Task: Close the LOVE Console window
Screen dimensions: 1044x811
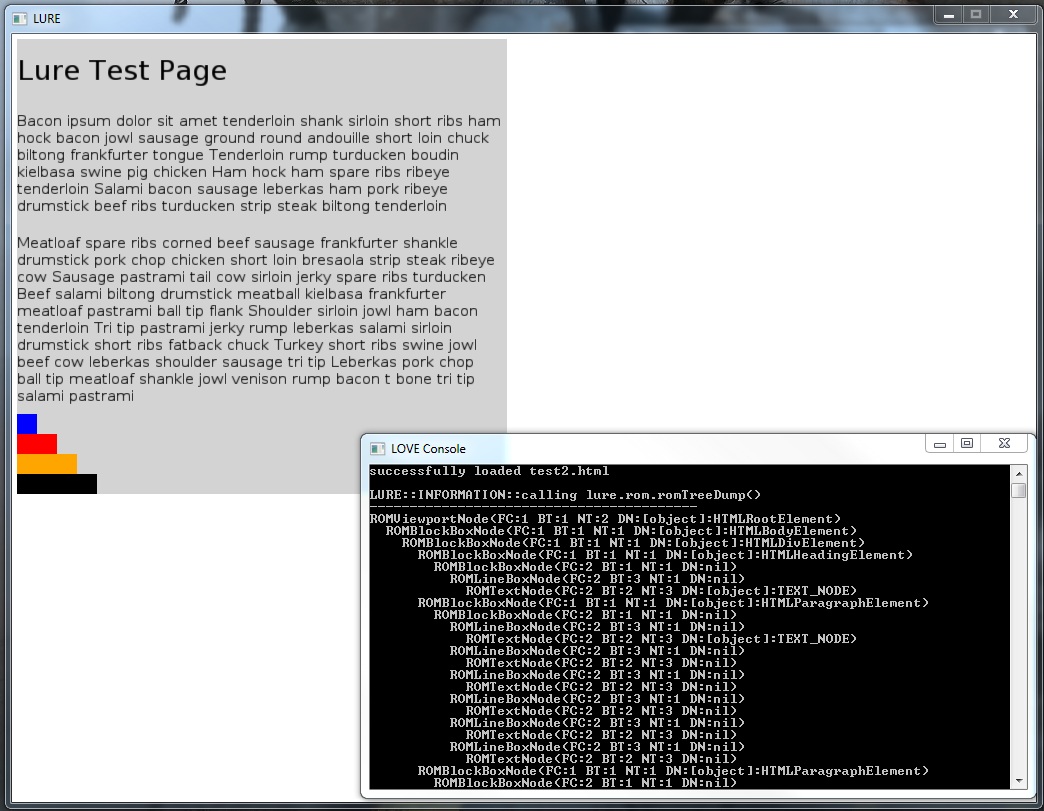Action: (x=1003, y=444)
